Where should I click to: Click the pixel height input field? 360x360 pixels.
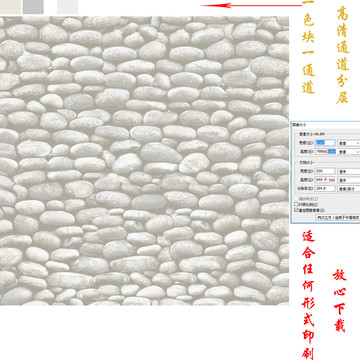(325, 151)
